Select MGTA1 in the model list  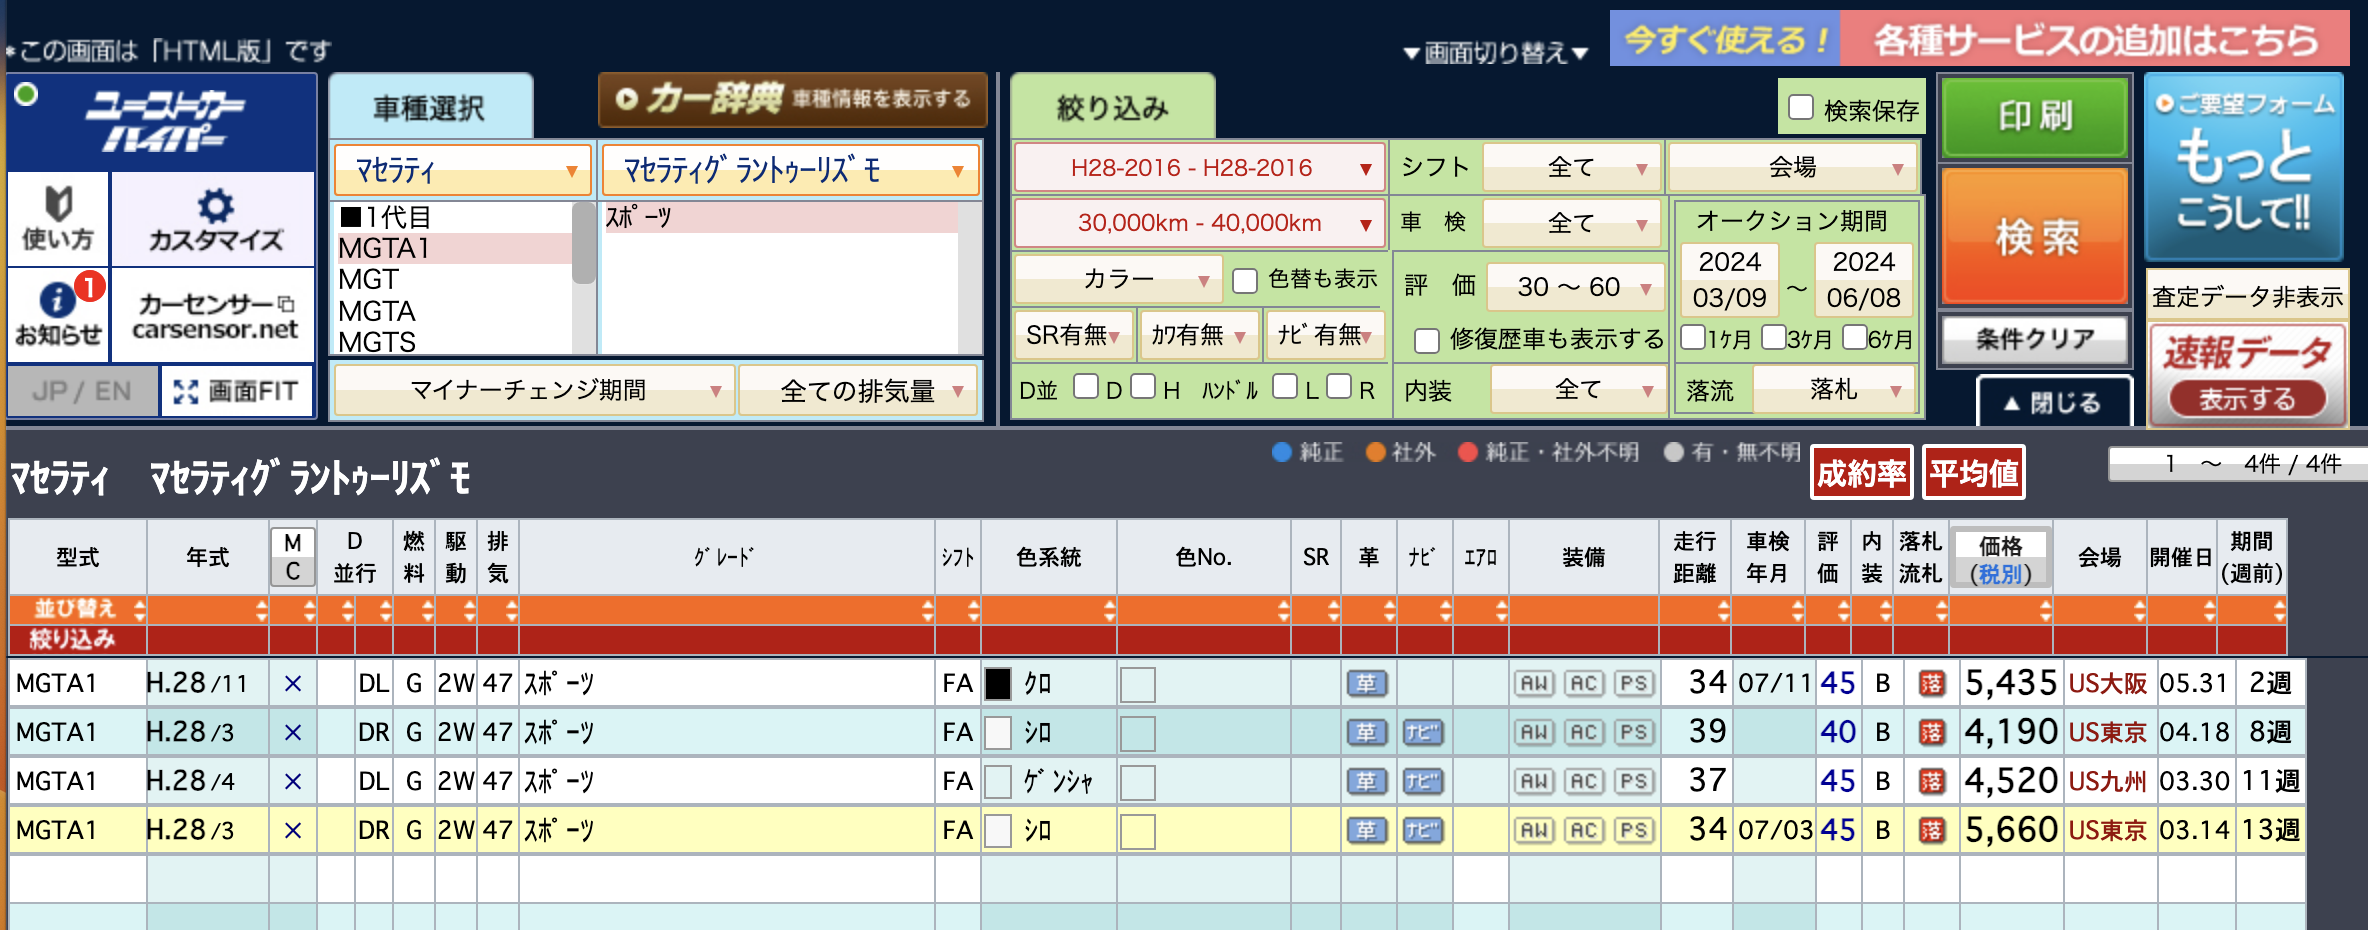[x=454, y=248]
